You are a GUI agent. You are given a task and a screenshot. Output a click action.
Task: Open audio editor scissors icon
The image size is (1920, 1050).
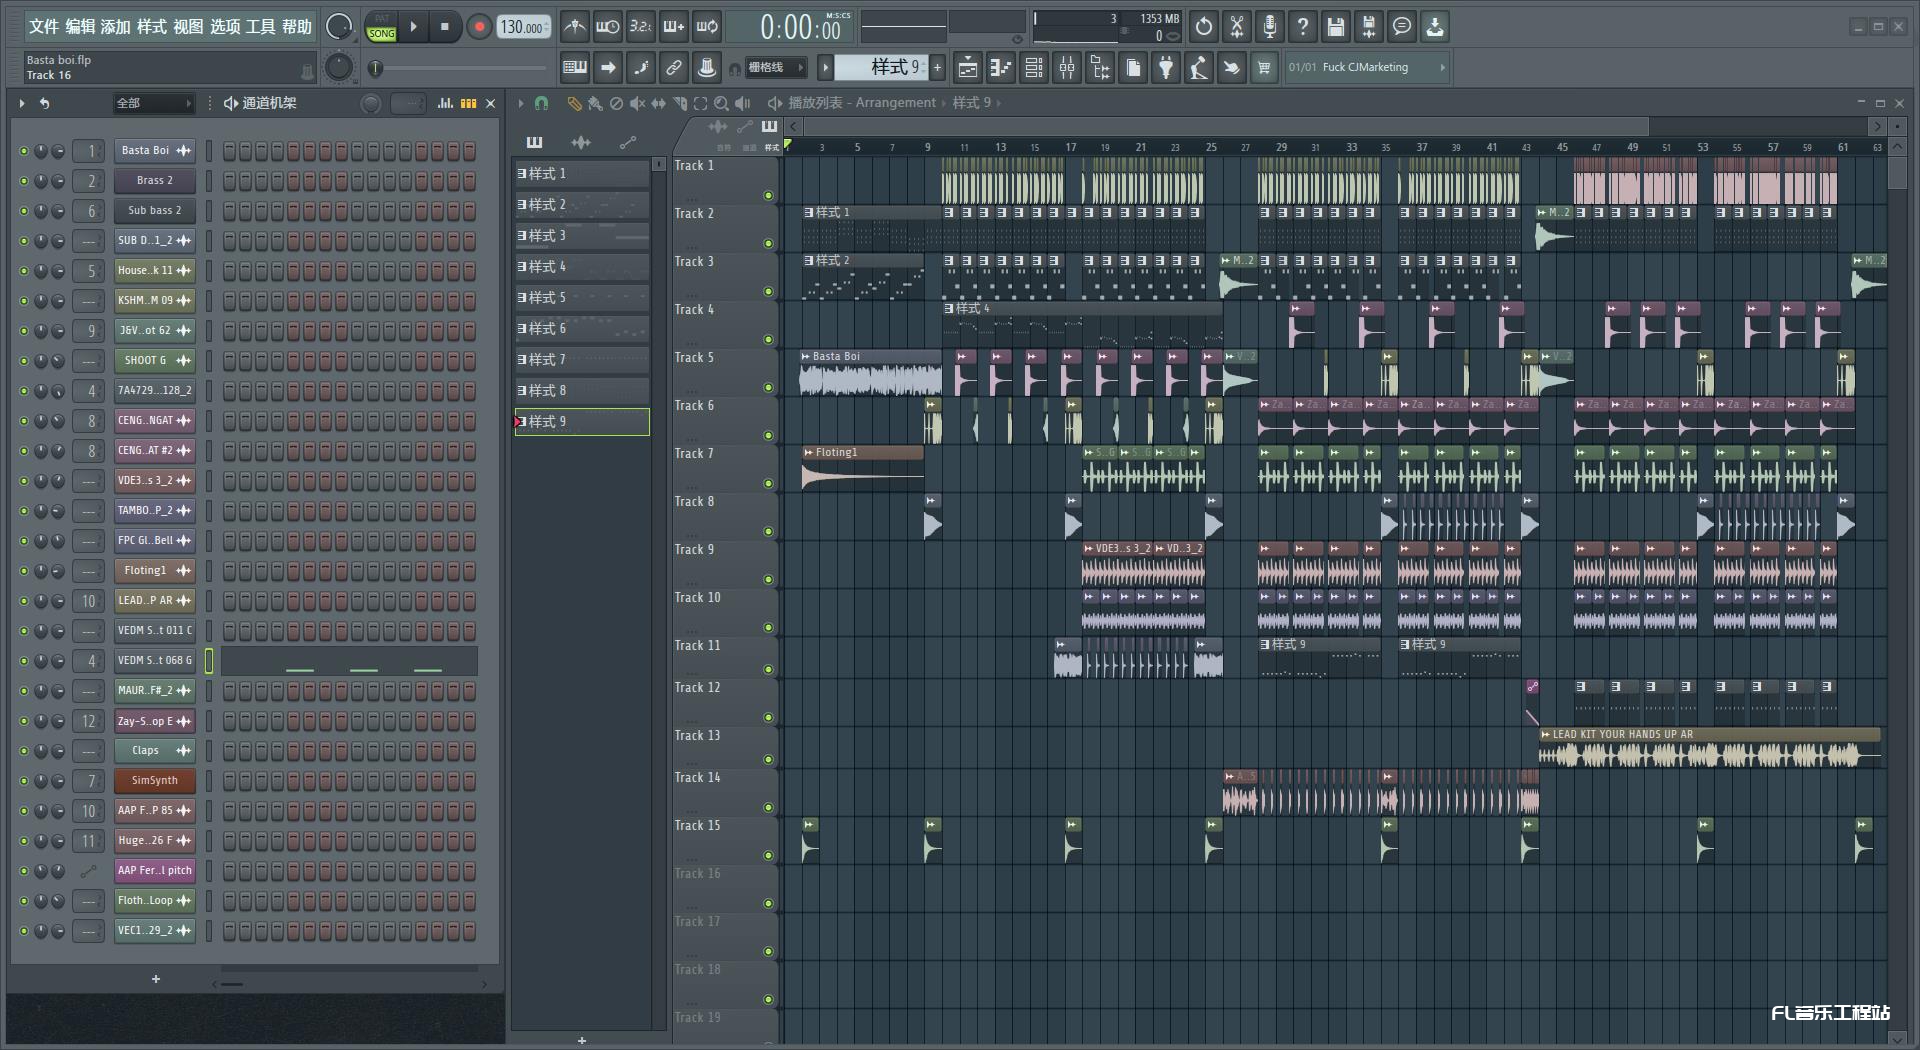click(1237, 27)
